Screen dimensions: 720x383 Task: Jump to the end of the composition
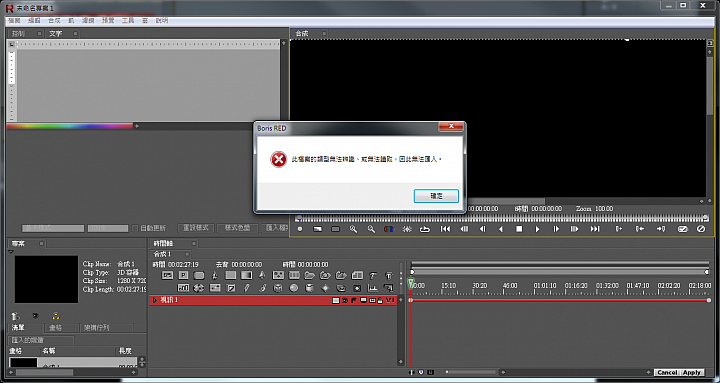click(x=595, y=229)
